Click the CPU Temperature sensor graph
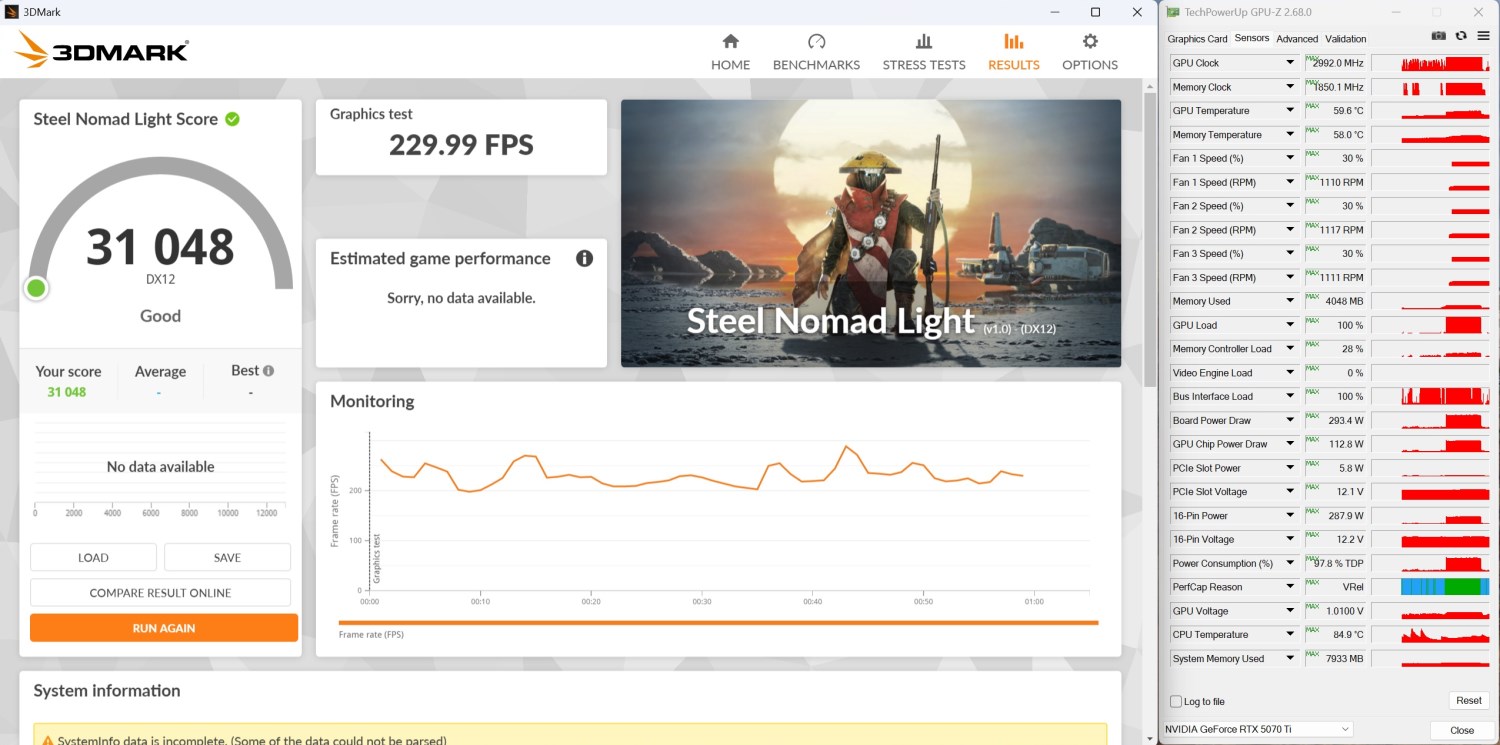The image size is (1500, 745). [1431, 635]
